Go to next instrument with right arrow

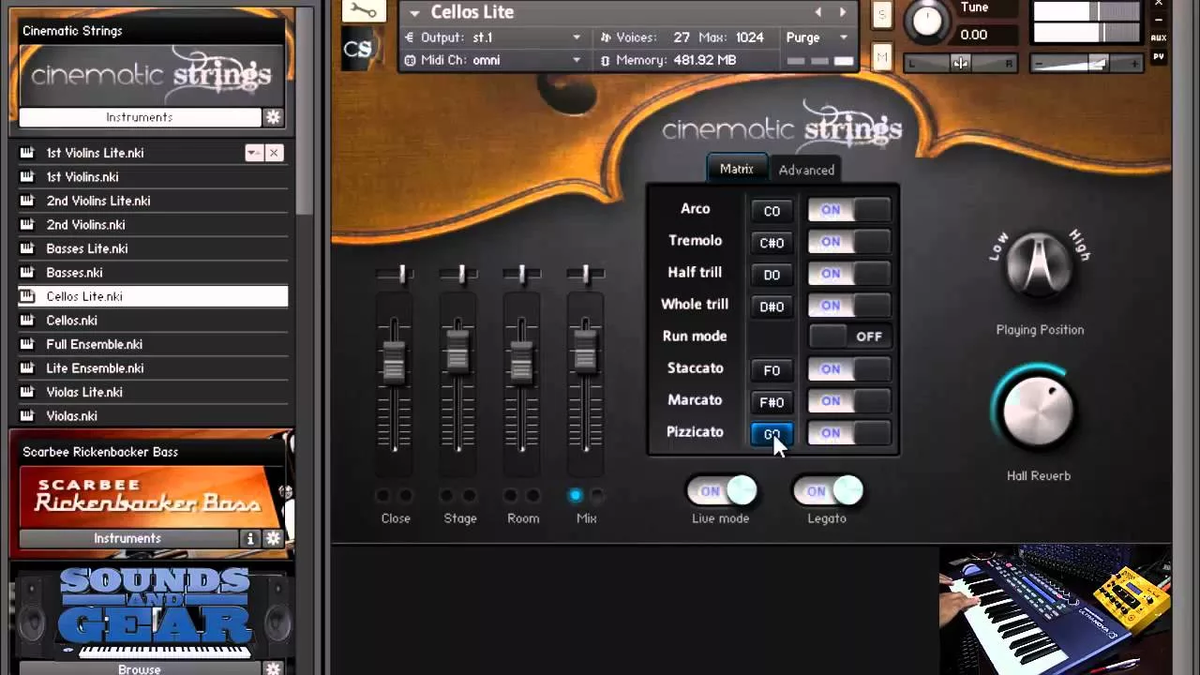click(843, 12)
